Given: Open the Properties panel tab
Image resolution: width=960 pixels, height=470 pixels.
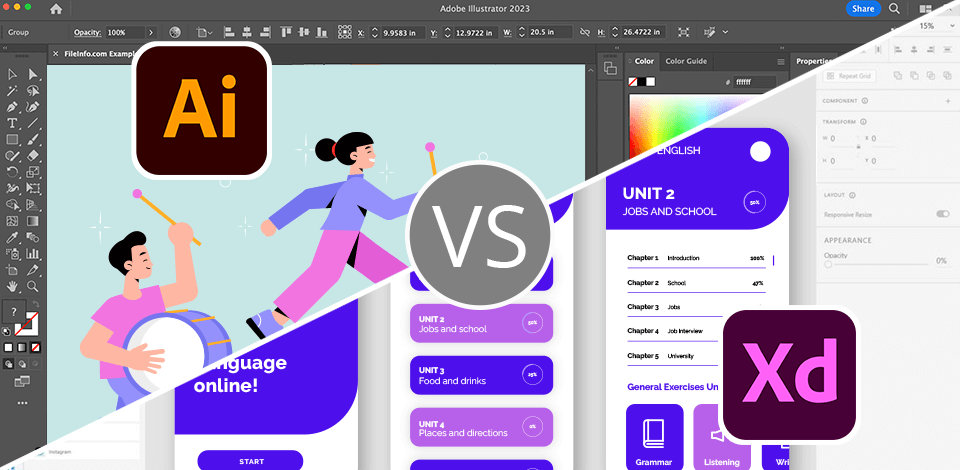Looking at the screenshot, I should [x=814, y=61].
